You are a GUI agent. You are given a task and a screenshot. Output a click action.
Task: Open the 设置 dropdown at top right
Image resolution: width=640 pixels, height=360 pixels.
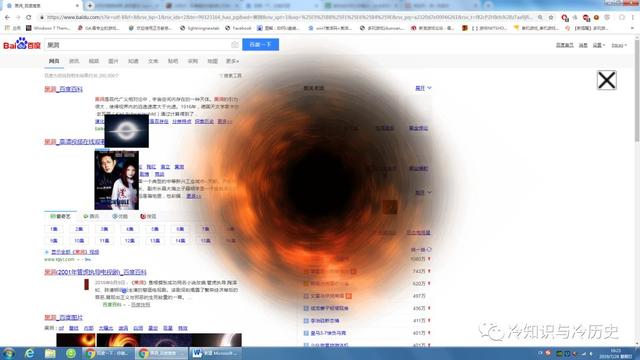pyautogui.click(x=599, y=45)
